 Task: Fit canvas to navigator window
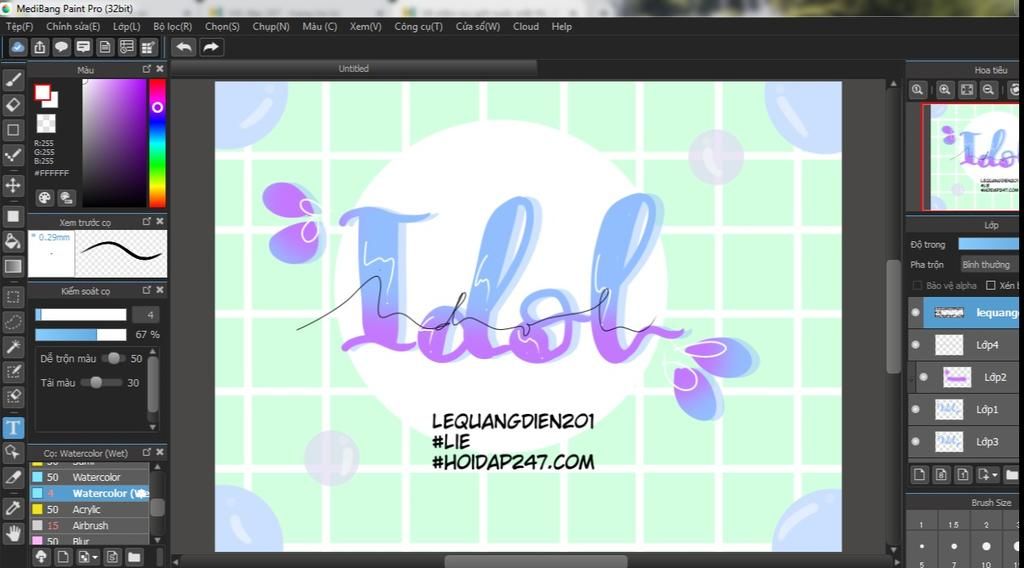click(967, 90)
